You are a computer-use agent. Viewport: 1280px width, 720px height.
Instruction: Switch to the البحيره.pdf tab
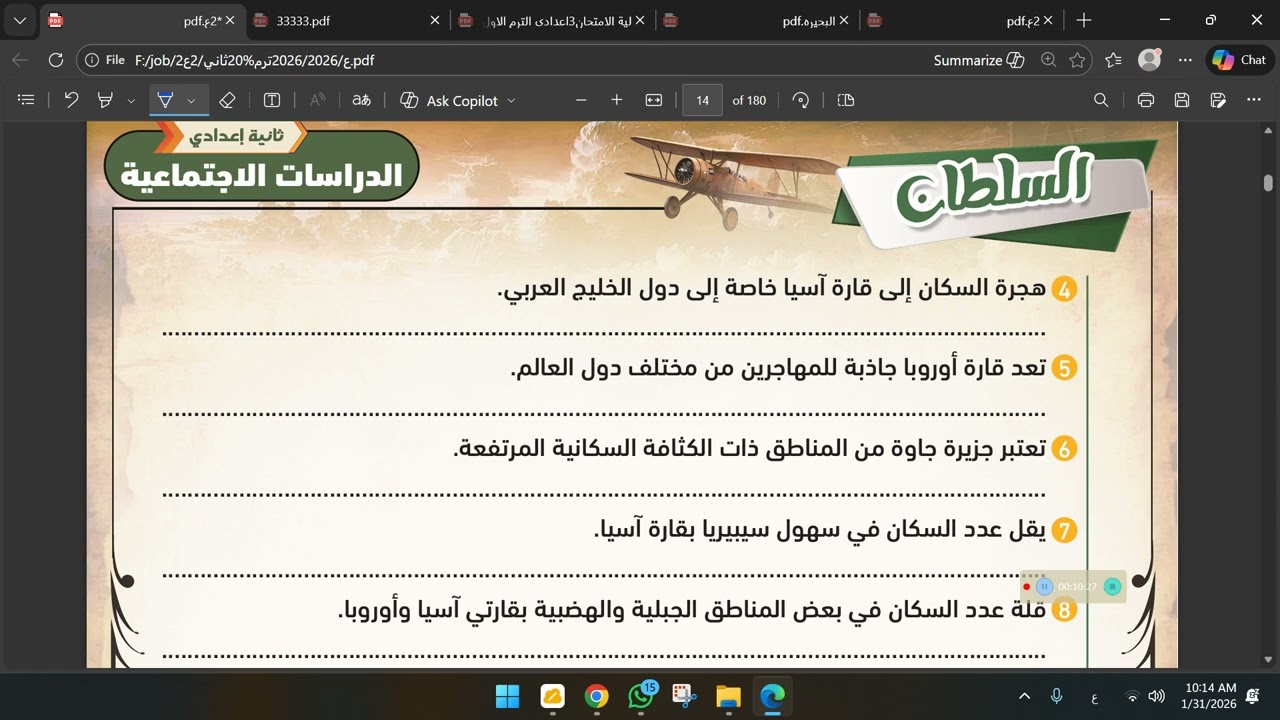click(755, 20)
